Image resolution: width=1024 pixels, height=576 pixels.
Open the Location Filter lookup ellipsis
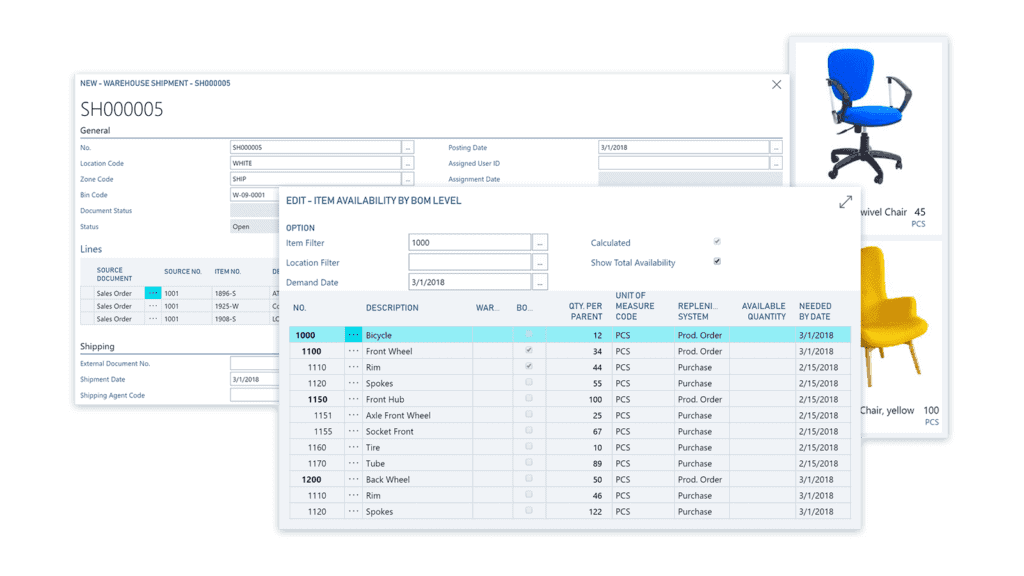(540, 262)
